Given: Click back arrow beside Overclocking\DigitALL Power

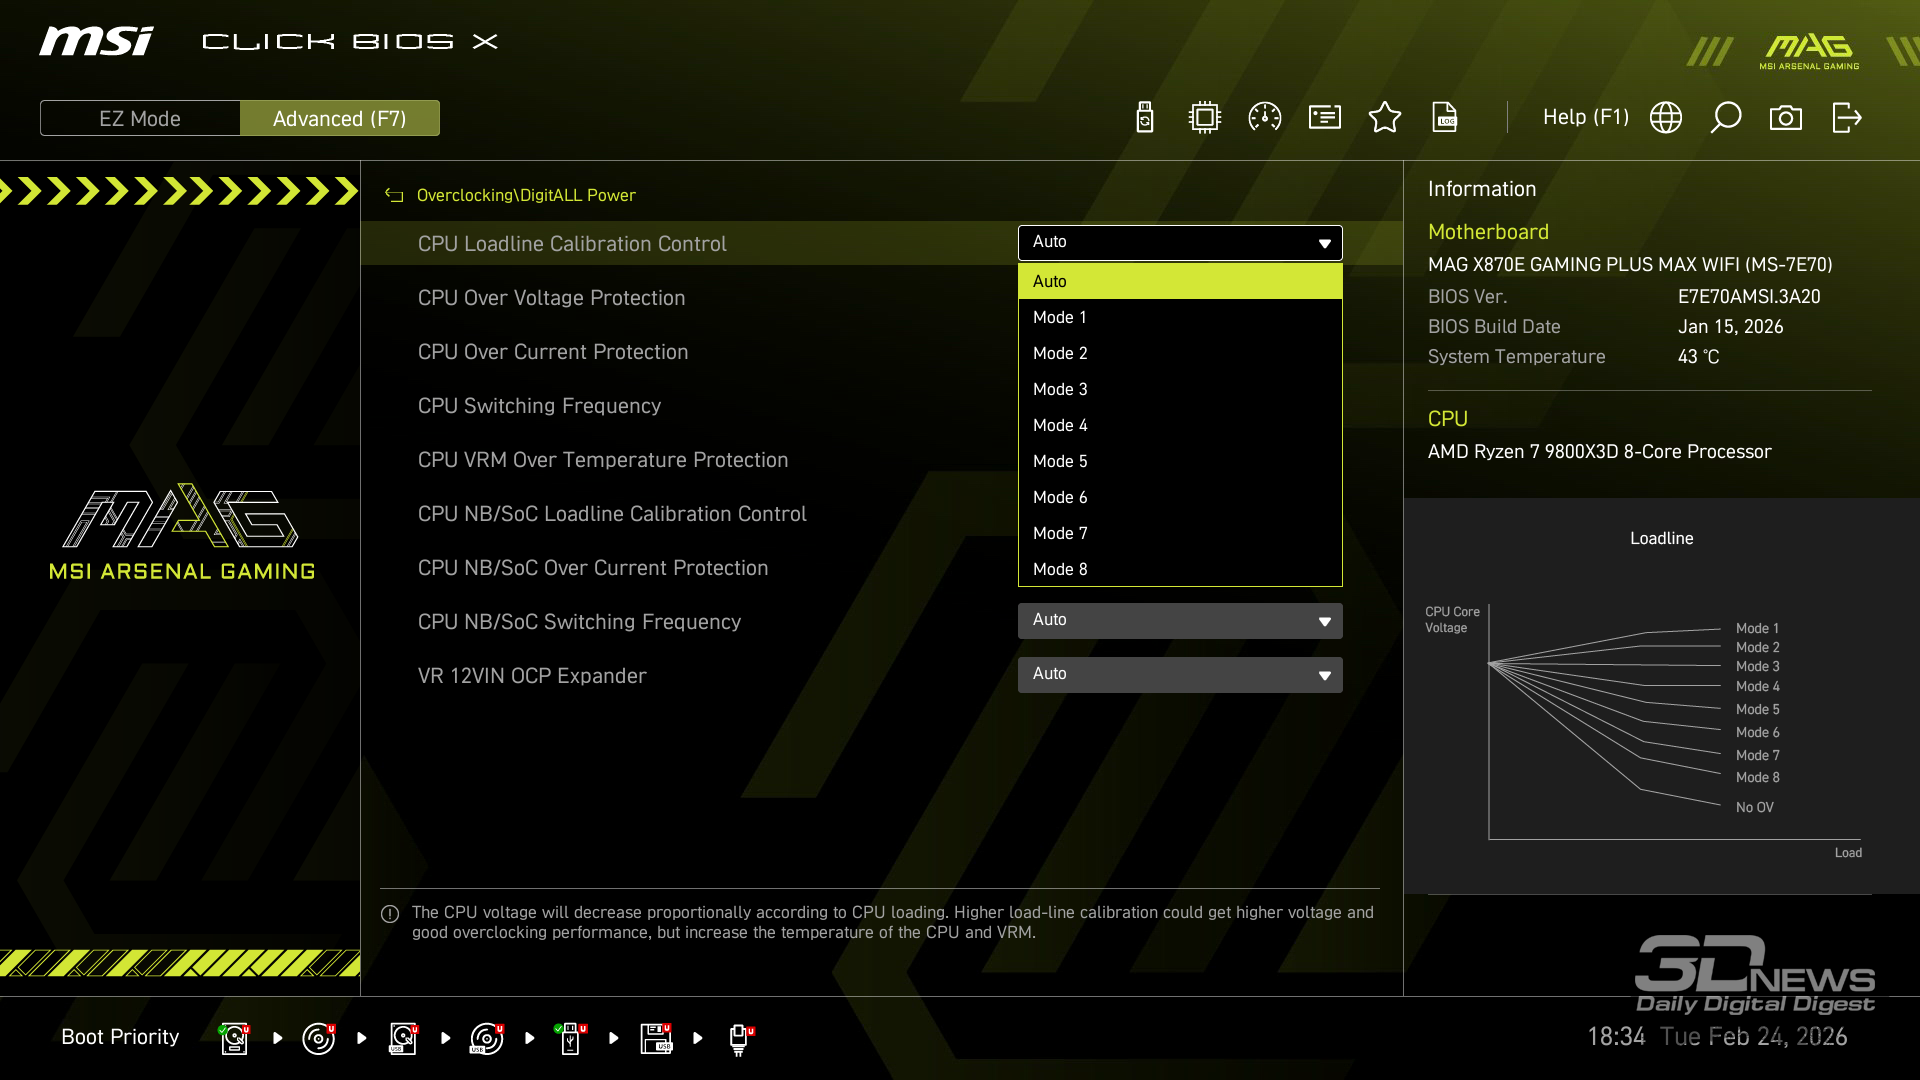Looking at the screenshot, I should (x=394, y=195).
